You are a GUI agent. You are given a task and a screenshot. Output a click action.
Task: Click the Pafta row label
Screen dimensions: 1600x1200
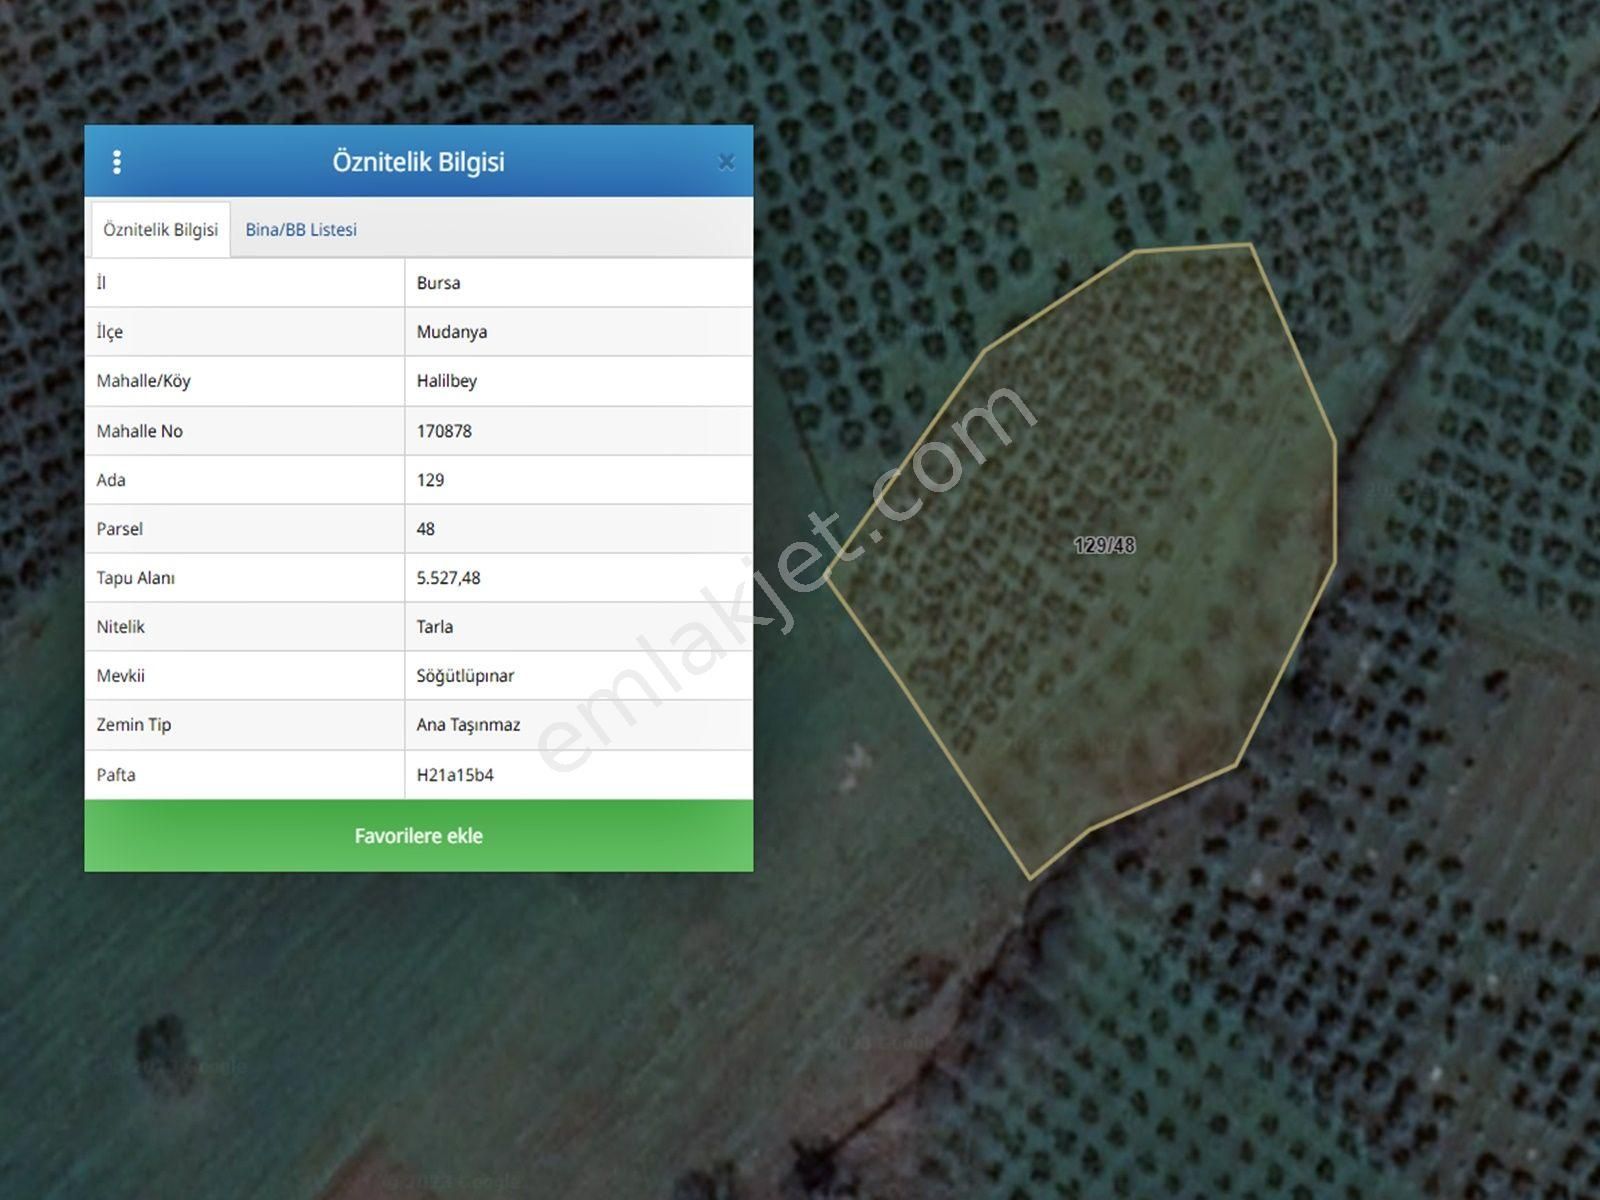click(116, 775)
